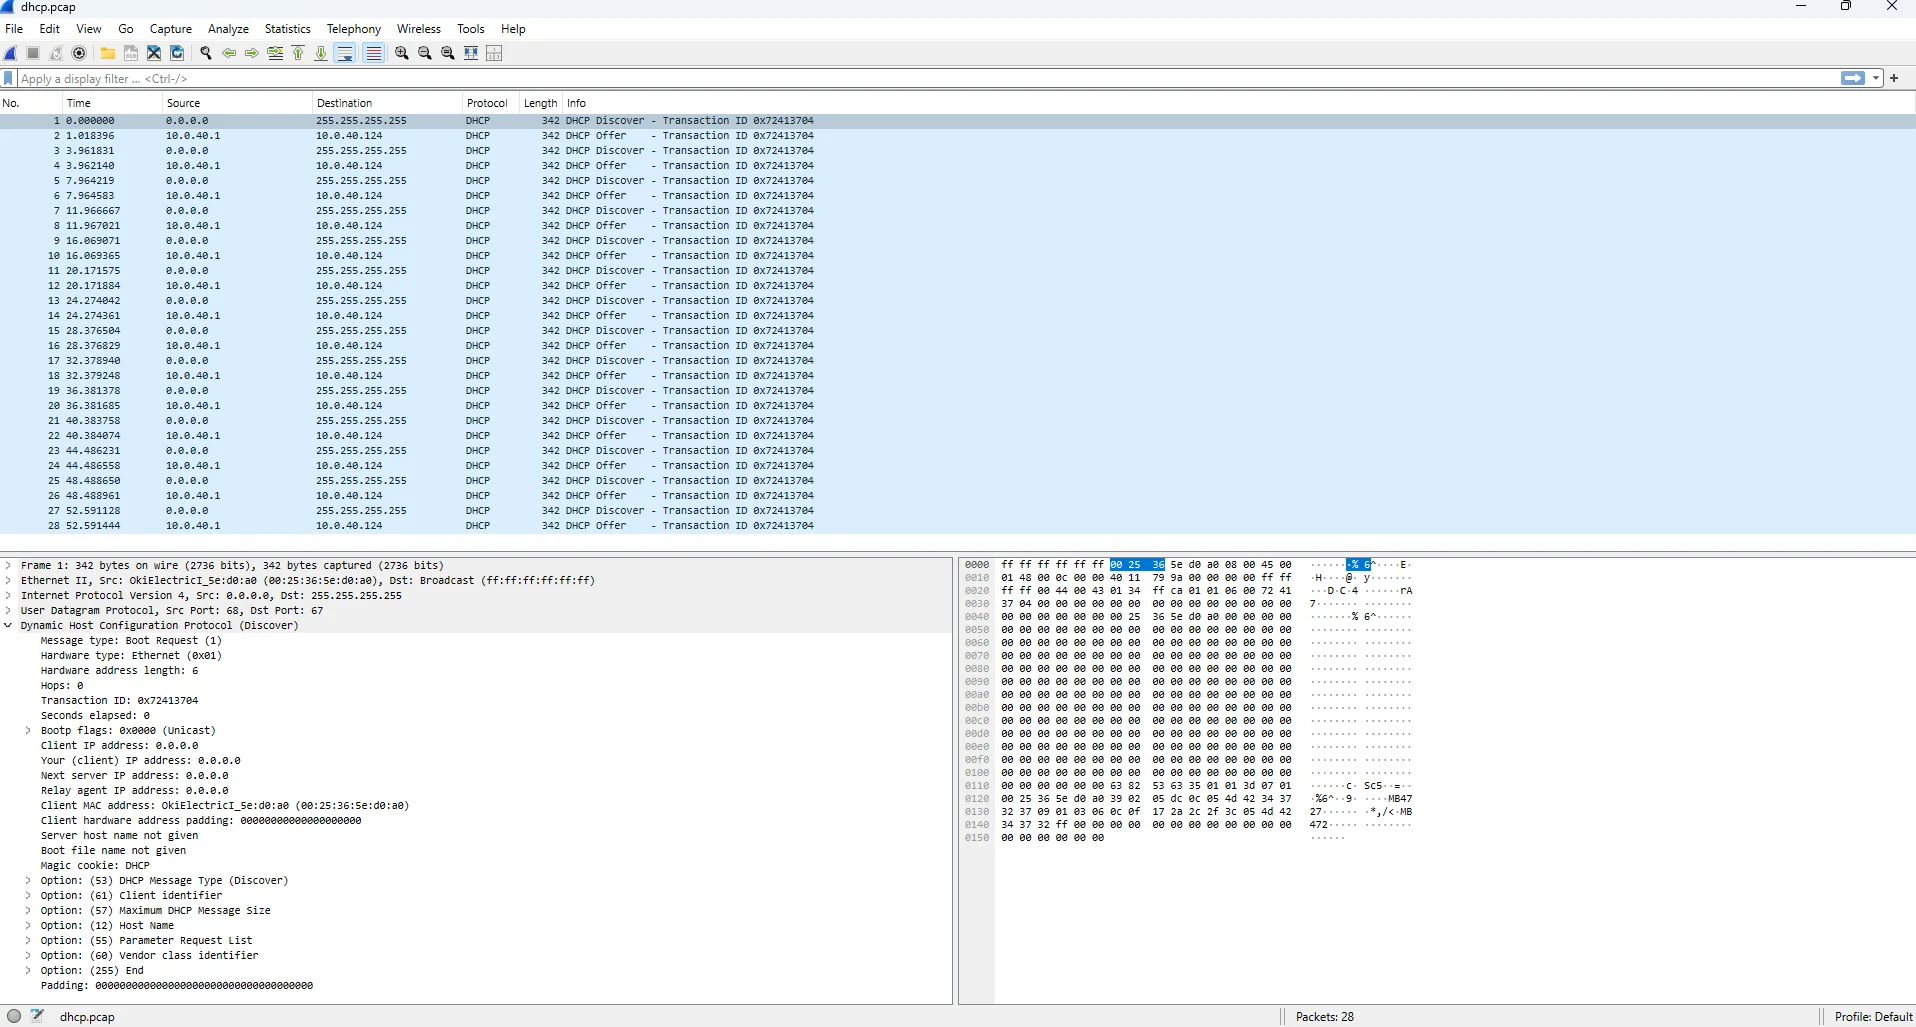Open the Capture menu
This screenshot has width=1916, height=1027.
(x=171, y=29)
